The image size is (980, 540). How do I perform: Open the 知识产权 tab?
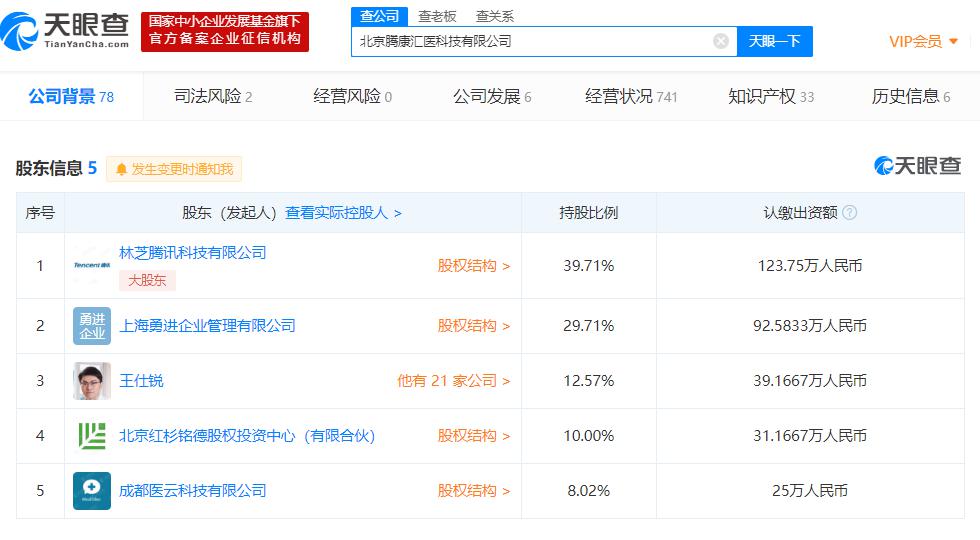(771, 96)
